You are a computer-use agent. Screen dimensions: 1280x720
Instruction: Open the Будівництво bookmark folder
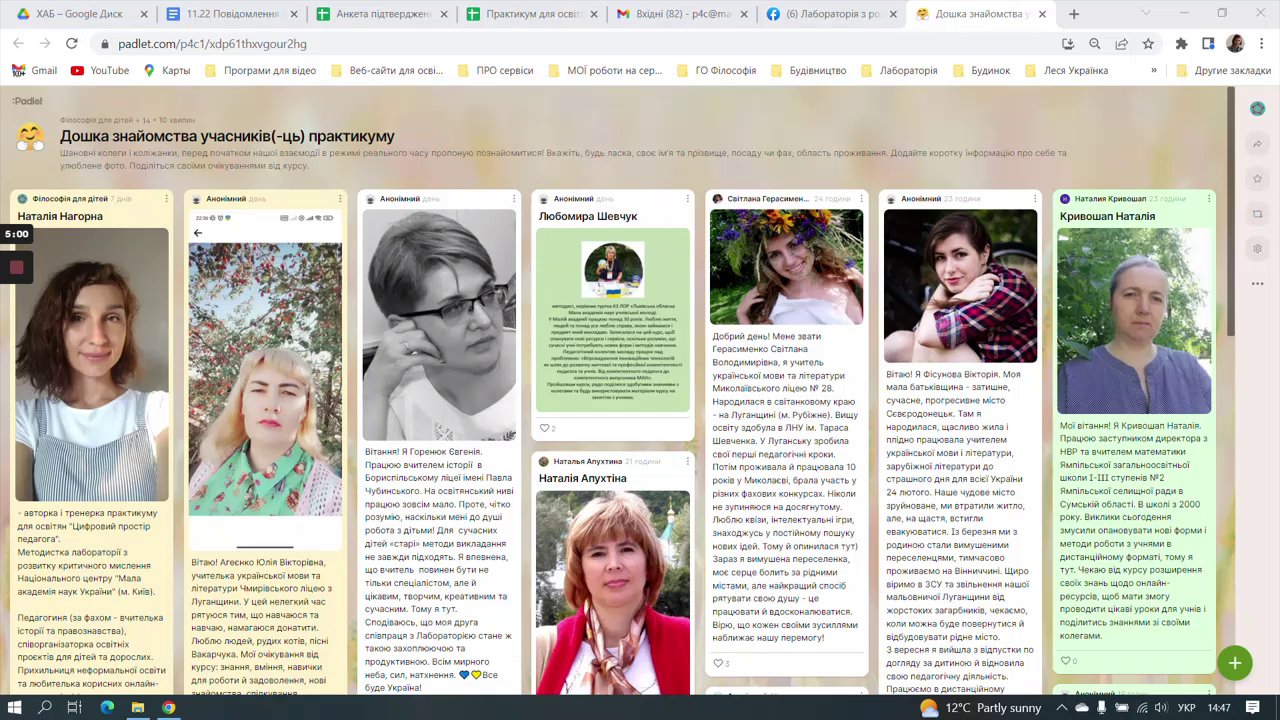click(x=808, y=71)
